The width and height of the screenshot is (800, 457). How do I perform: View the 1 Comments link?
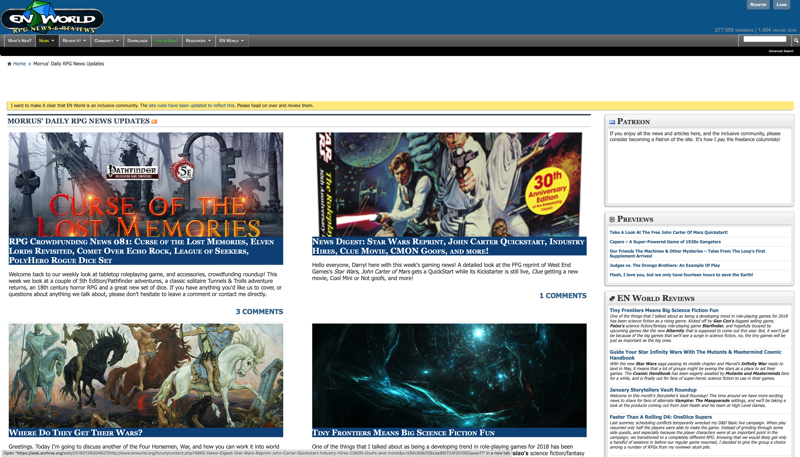pyautogui.click(x=563, y=296)
